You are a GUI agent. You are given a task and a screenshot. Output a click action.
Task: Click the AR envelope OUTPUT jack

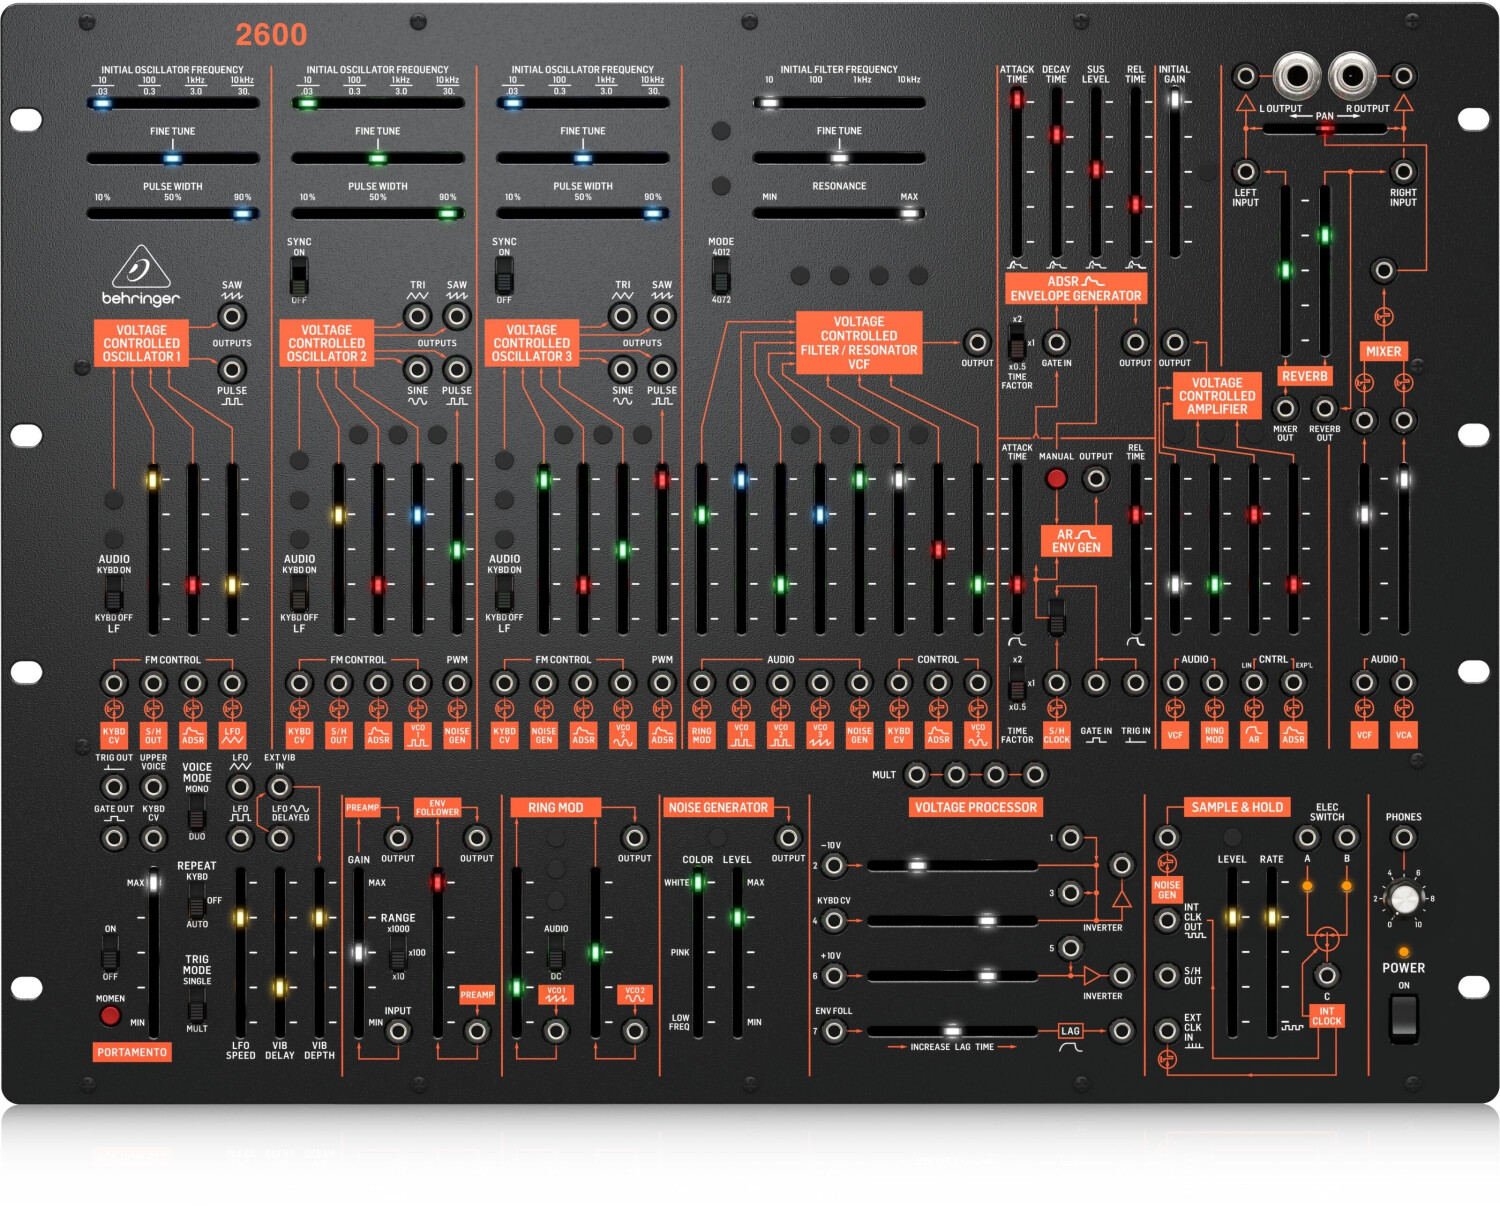coord(1096,479)
